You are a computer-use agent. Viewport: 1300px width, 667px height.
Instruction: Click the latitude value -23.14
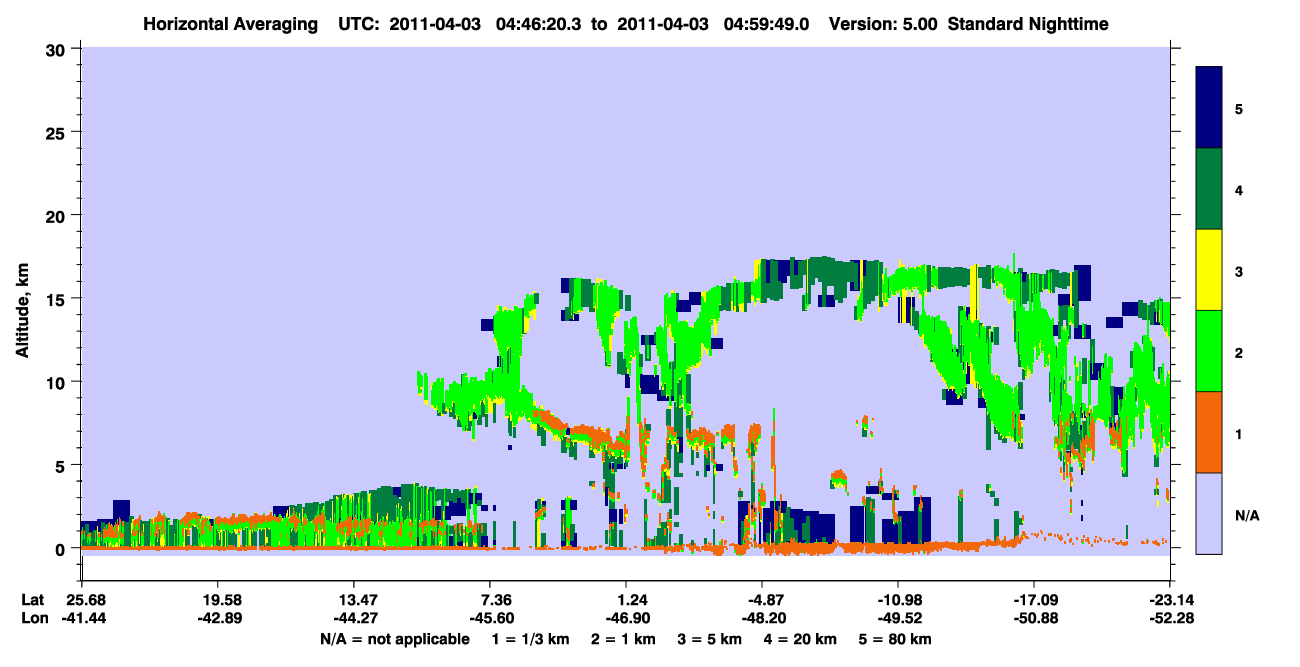1170,600
